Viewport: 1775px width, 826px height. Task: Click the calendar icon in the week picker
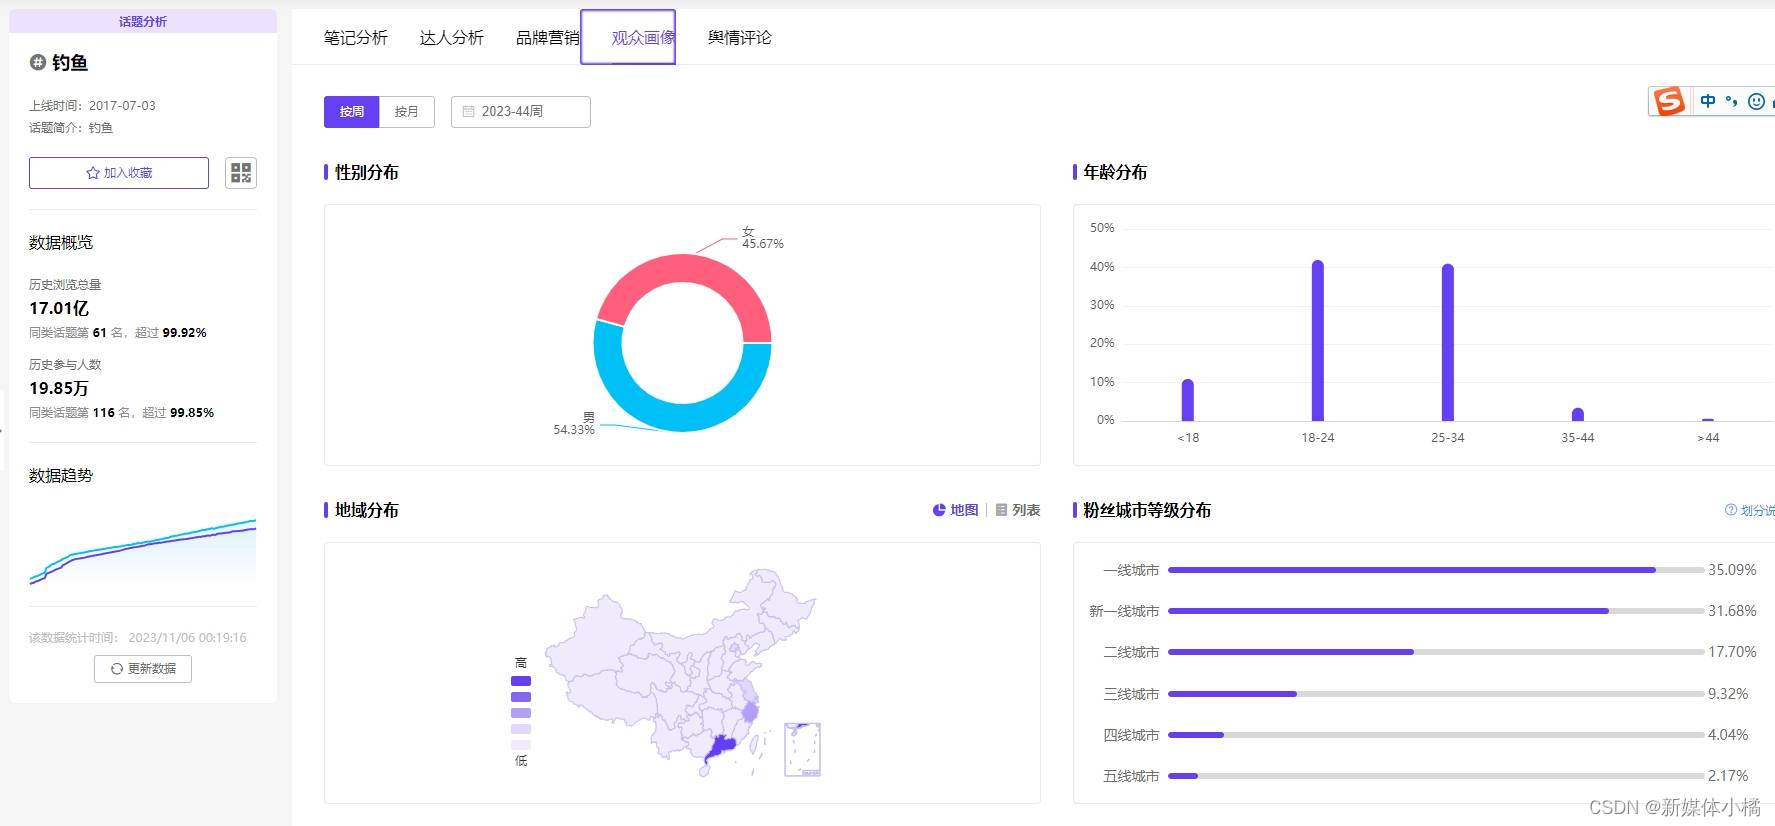468,112
